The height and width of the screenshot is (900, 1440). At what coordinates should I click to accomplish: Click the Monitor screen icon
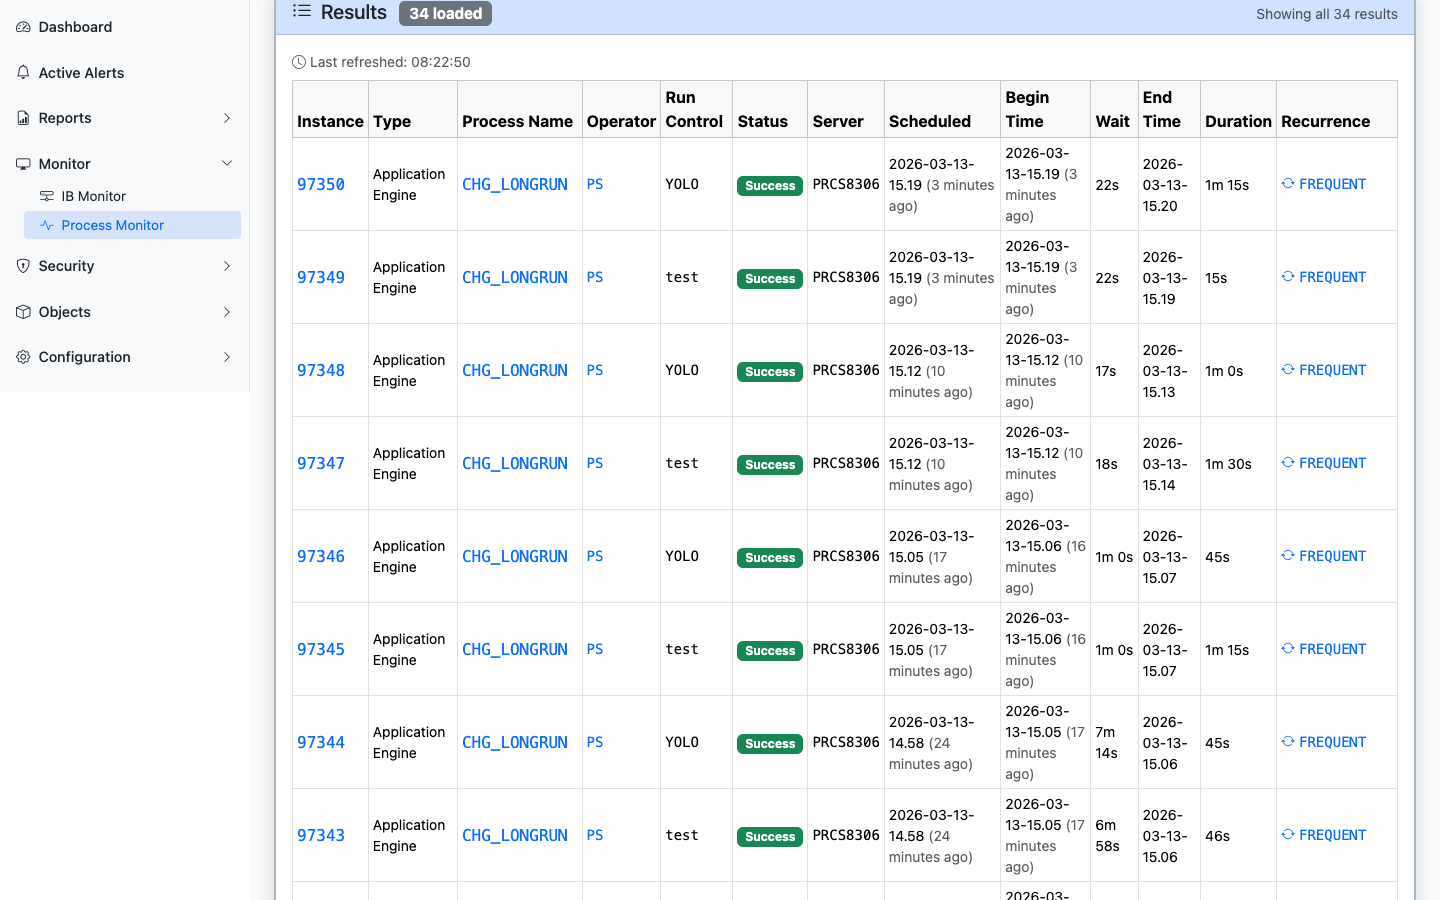23,164
